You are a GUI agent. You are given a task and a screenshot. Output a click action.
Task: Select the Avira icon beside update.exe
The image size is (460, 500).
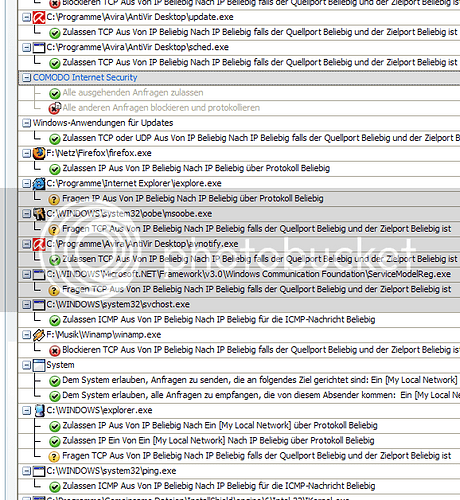point(39,17)
